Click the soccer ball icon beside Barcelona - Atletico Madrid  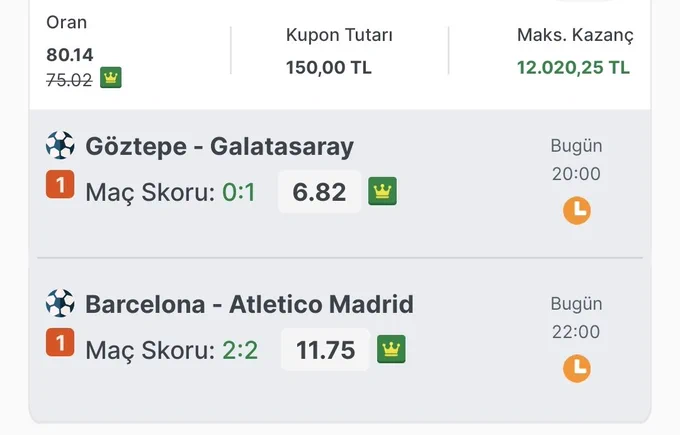pos(60,303)
